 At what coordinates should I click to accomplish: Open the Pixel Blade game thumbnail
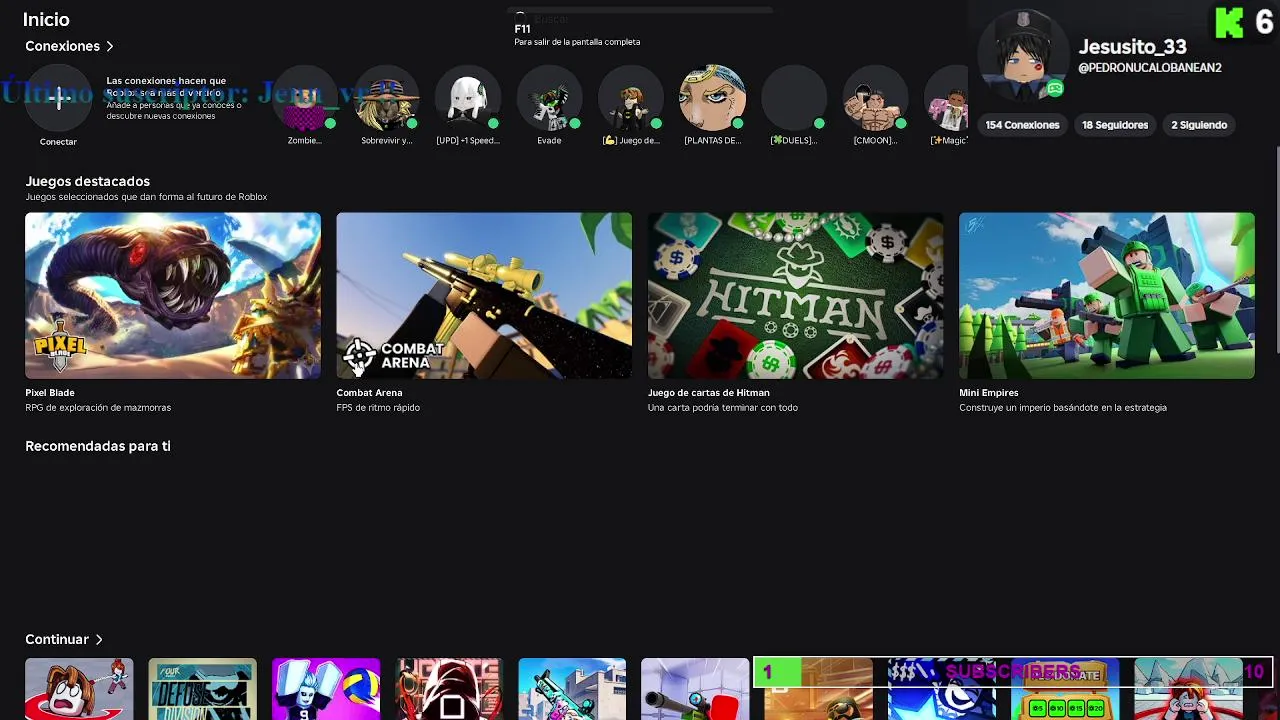[173, 295]
